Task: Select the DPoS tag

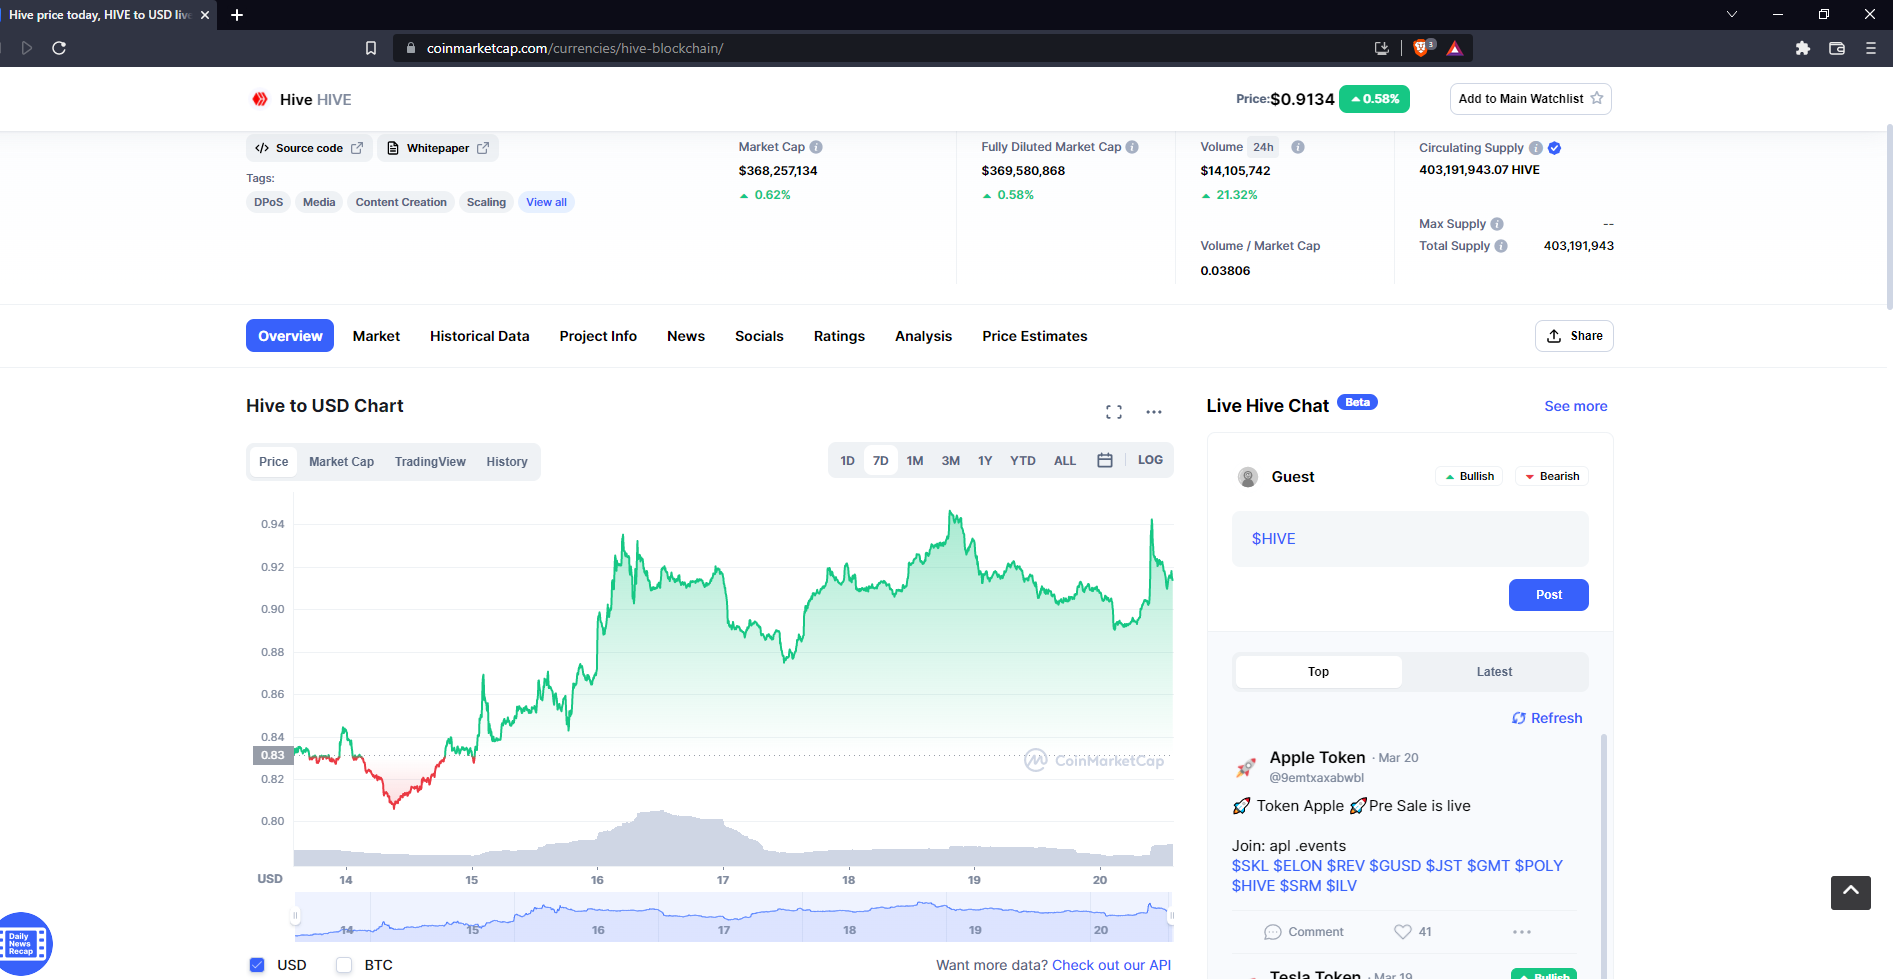Action: (268, 202)
